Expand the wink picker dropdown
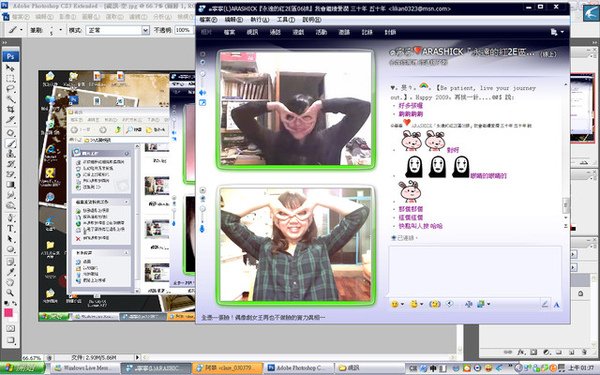Viewport: 600px width, 375px height. point(421,304)
